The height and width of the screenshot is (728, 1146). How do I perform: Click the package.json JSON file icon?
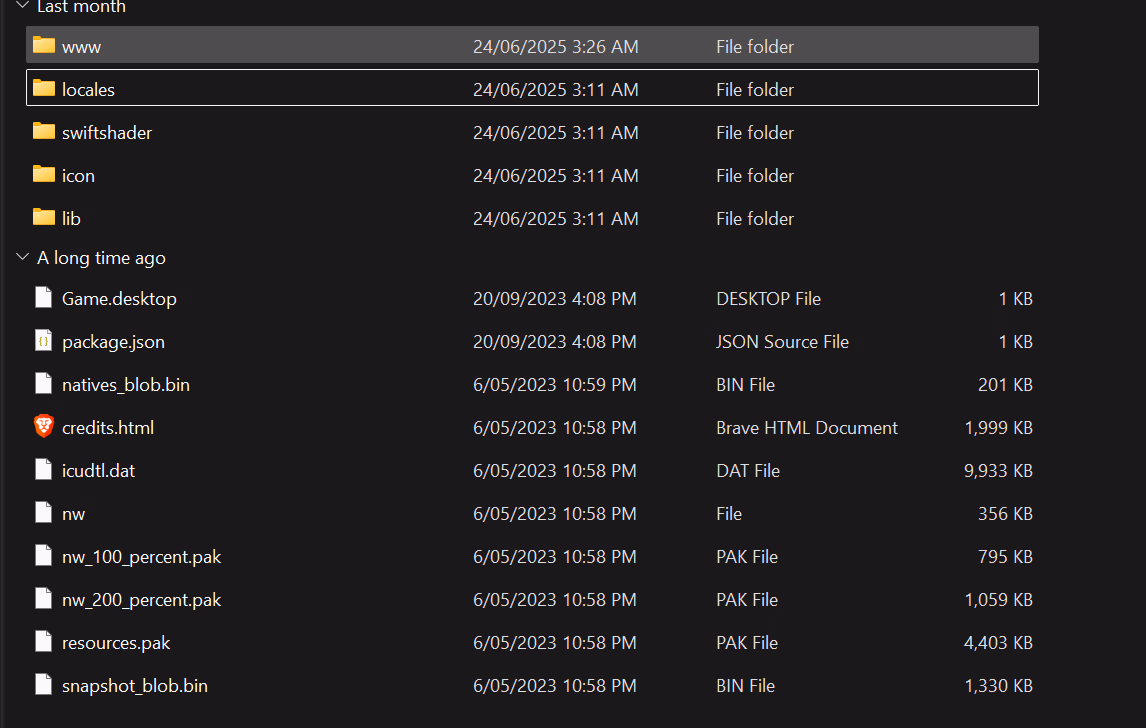[43, 341]
